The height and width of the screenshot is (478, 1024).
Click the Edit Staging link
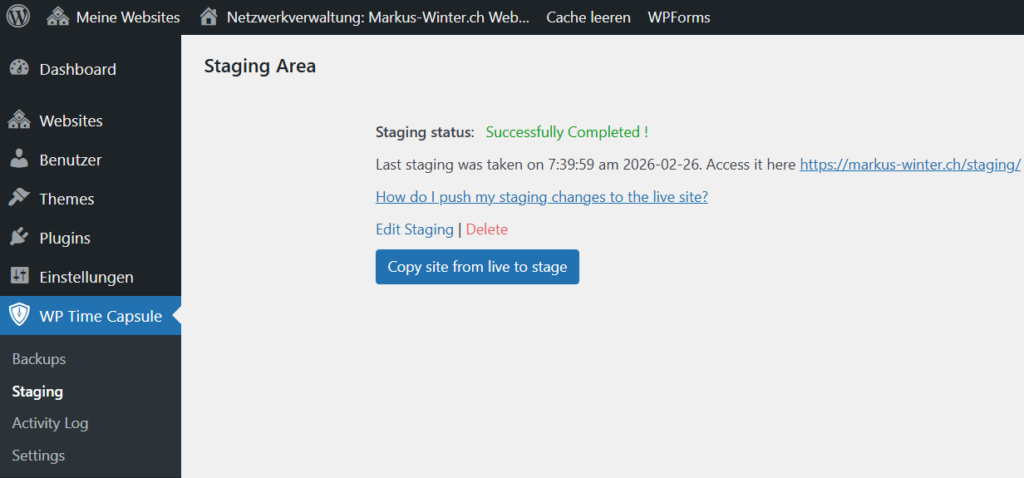pos(414,230)
